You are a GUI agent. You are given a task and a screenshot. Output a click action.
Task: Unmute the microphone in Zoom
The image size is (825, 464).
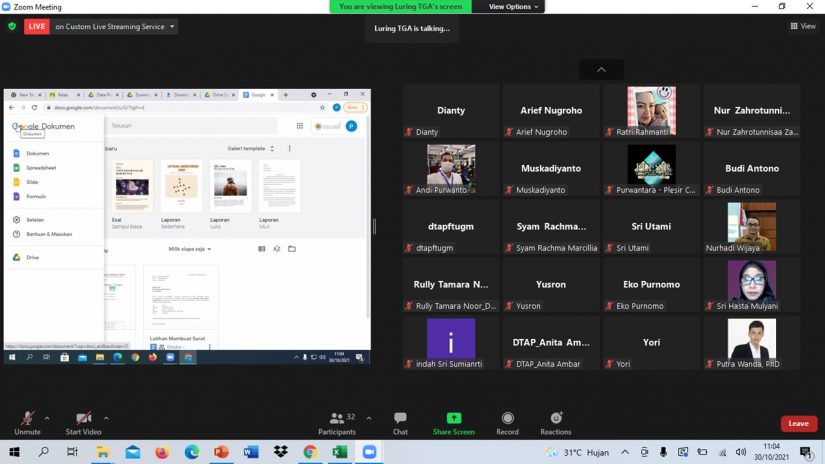click(x=27, y=420)
